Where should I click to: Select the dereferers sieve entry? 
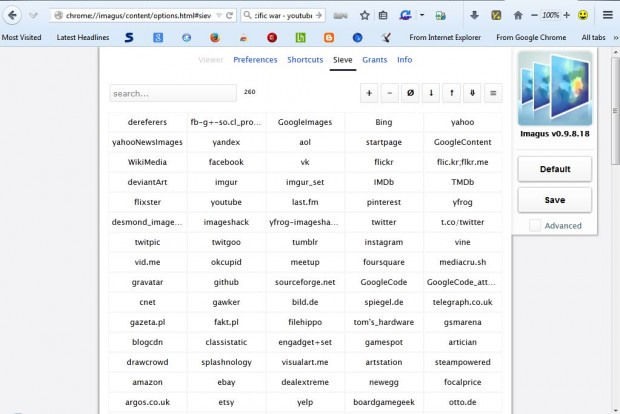tap(147, 122)
